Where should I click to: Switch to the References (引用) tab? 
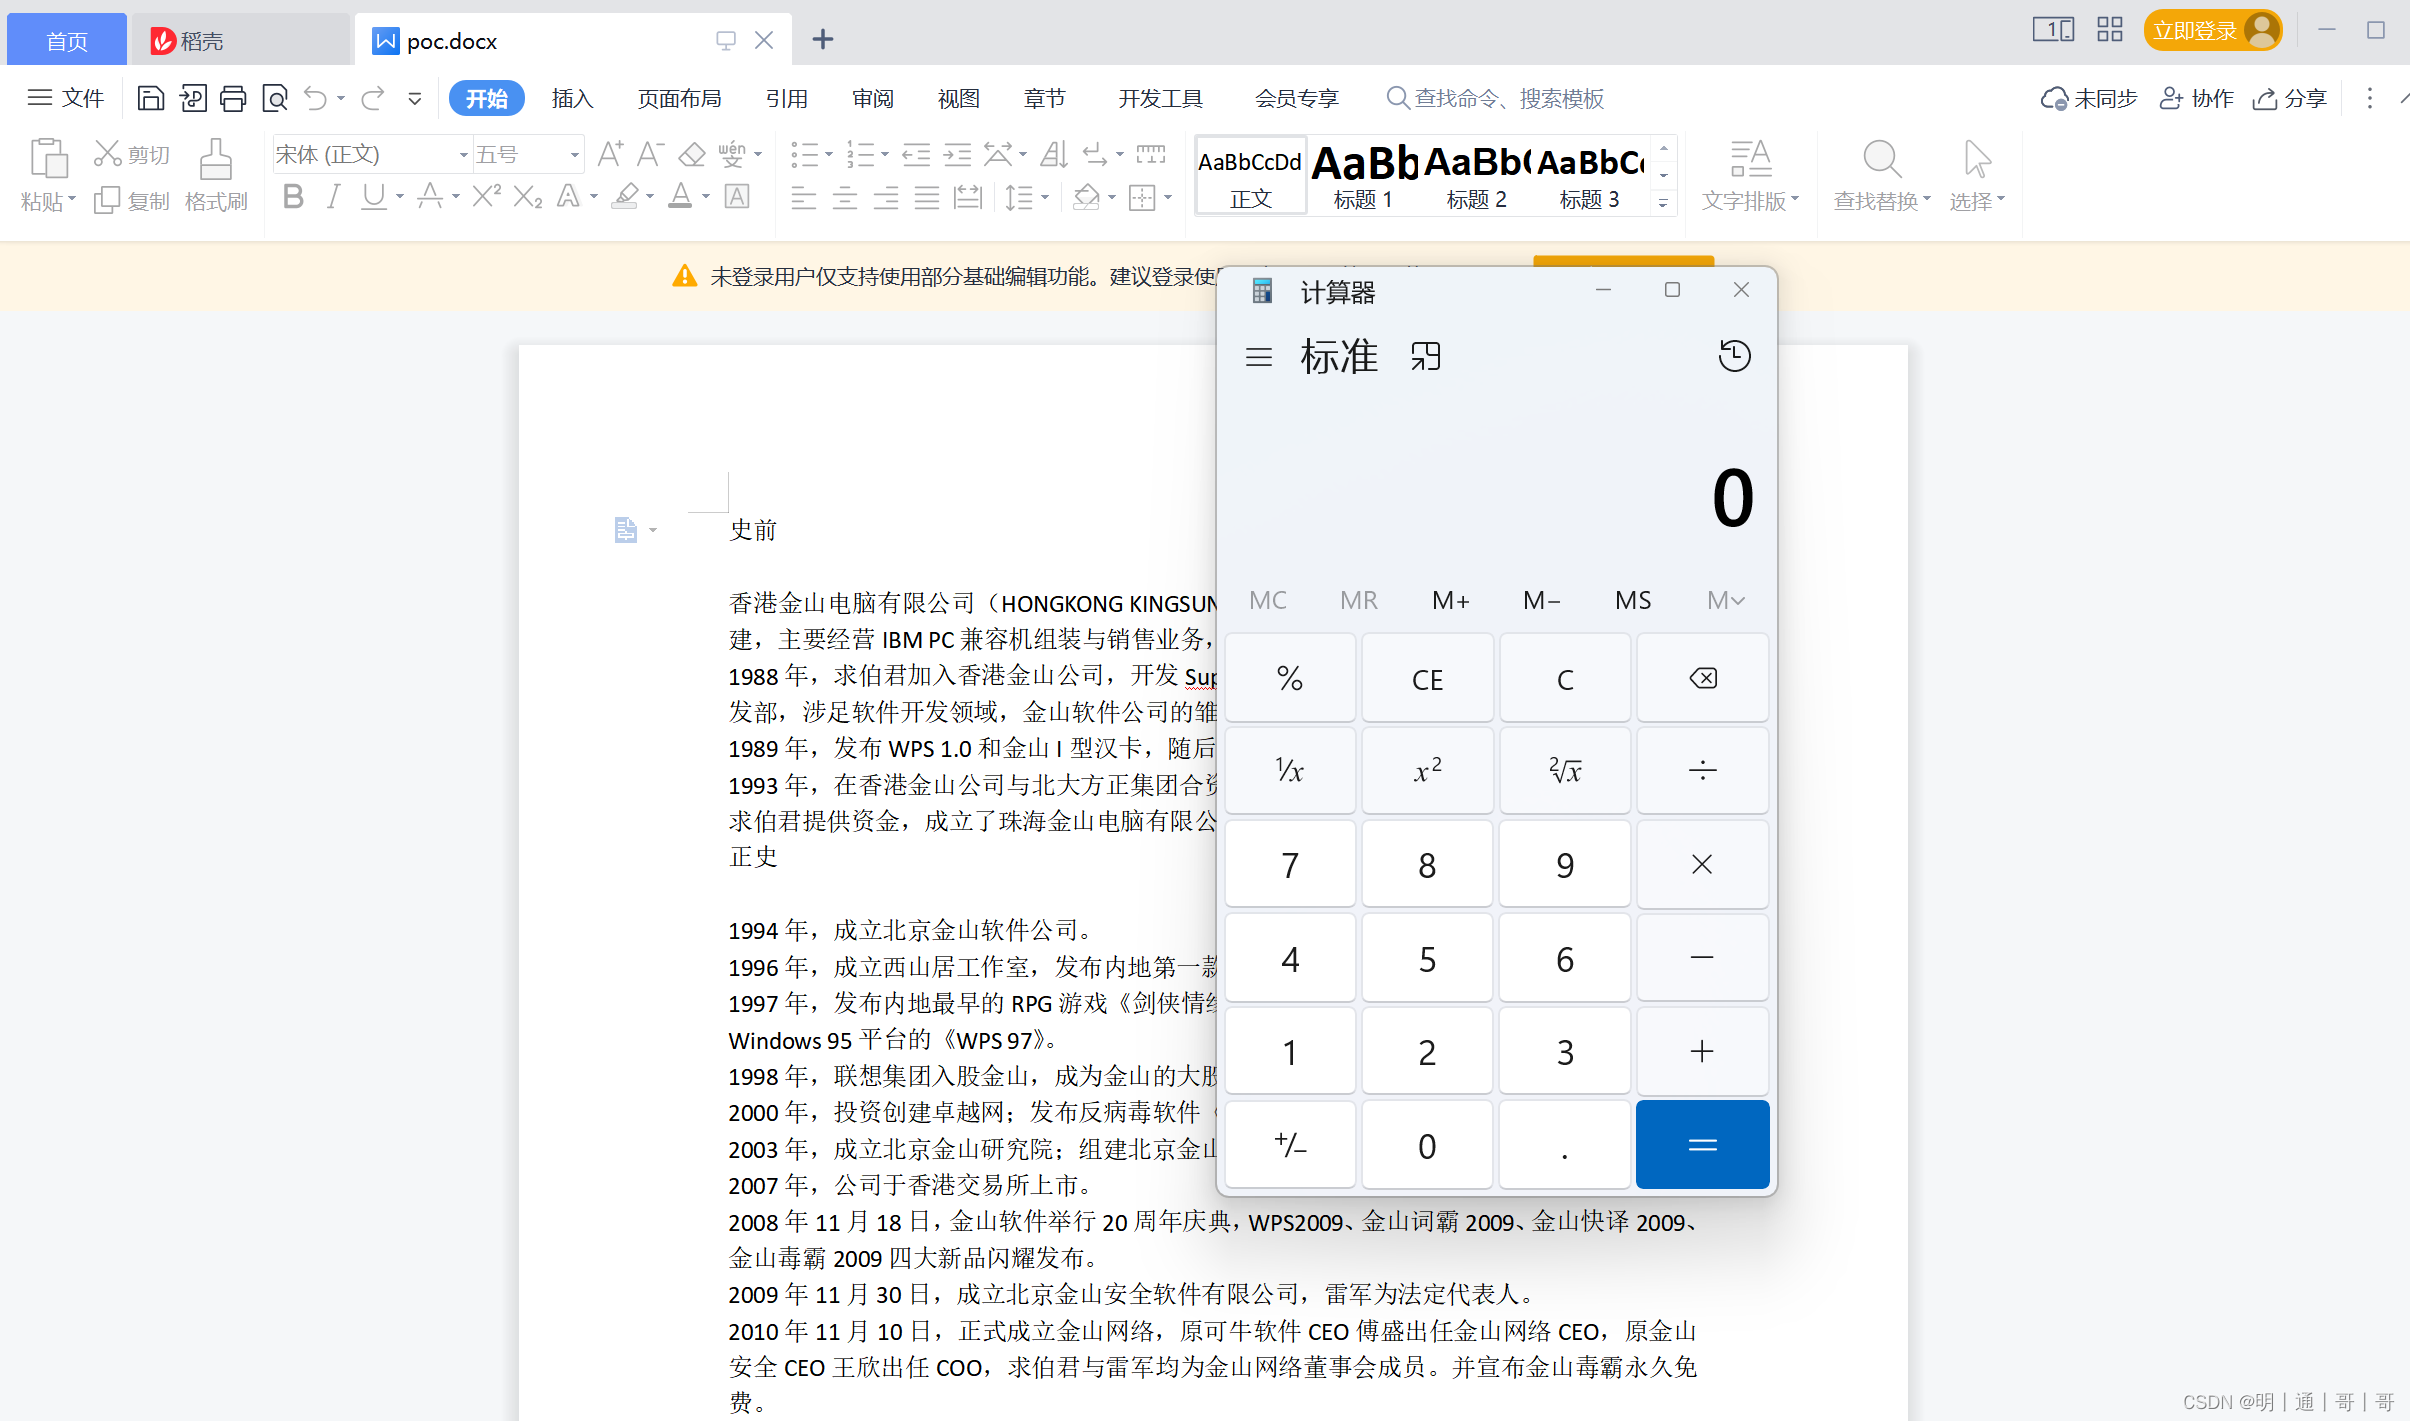pyautogui.click(x=786, y=98)
